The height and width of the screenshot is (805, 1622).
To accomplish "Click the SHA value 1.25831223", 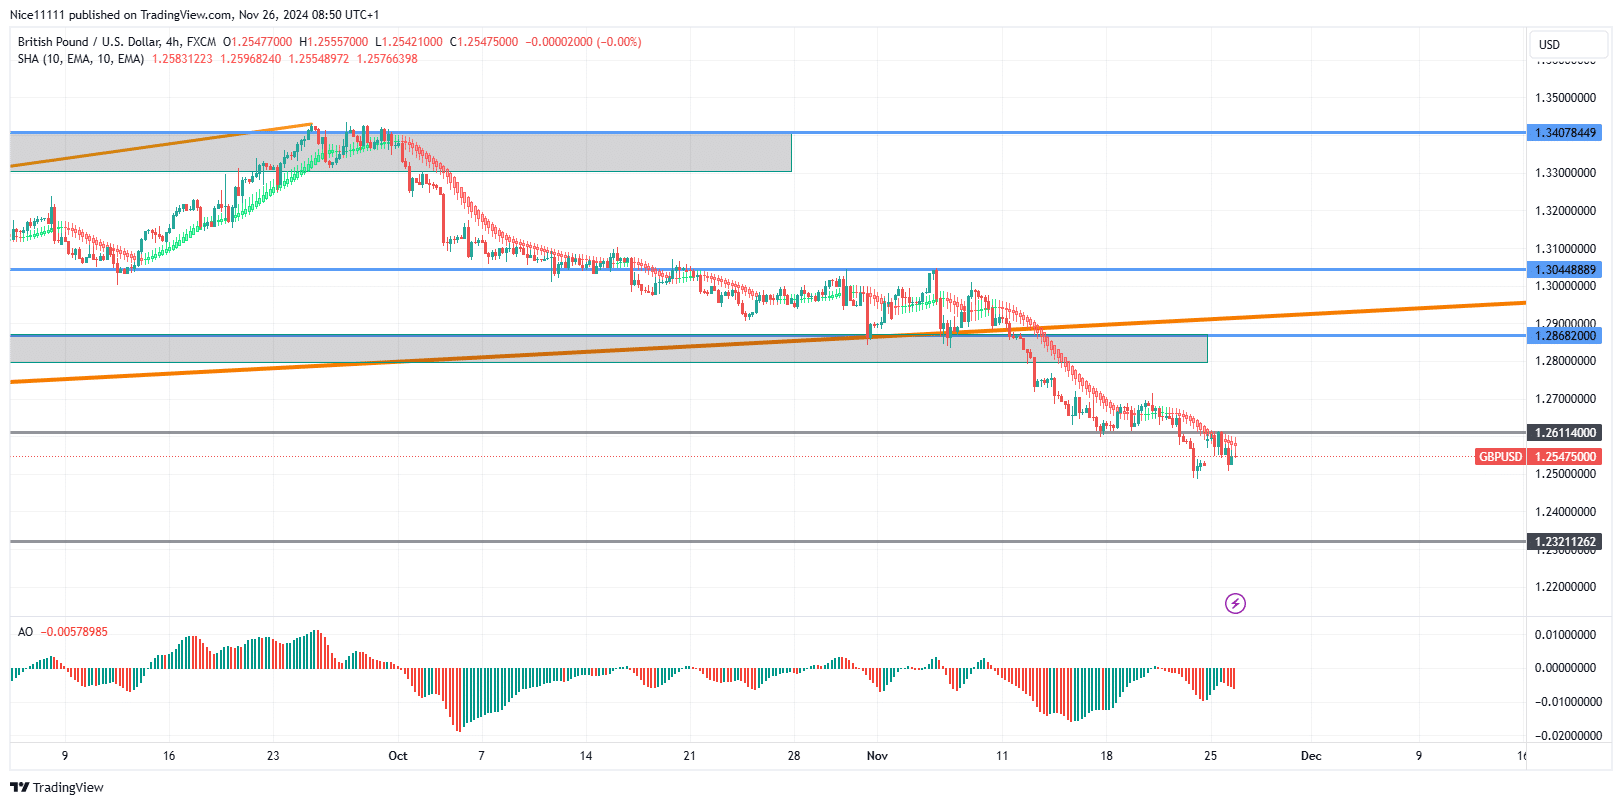I will click(x=182, y=59).
